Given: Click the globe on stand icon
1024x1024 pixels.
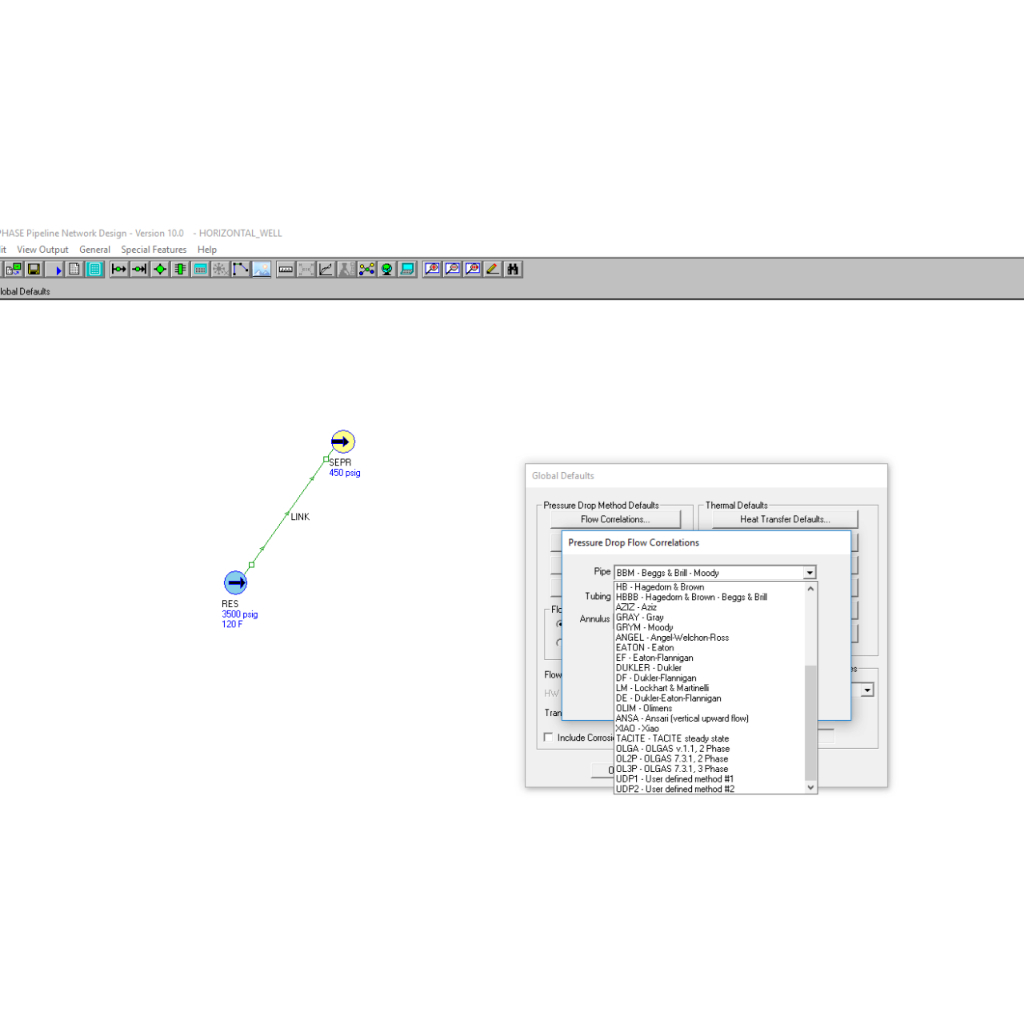Looking at the screenshot, I should pyautogui.click(x=387, y=269).
